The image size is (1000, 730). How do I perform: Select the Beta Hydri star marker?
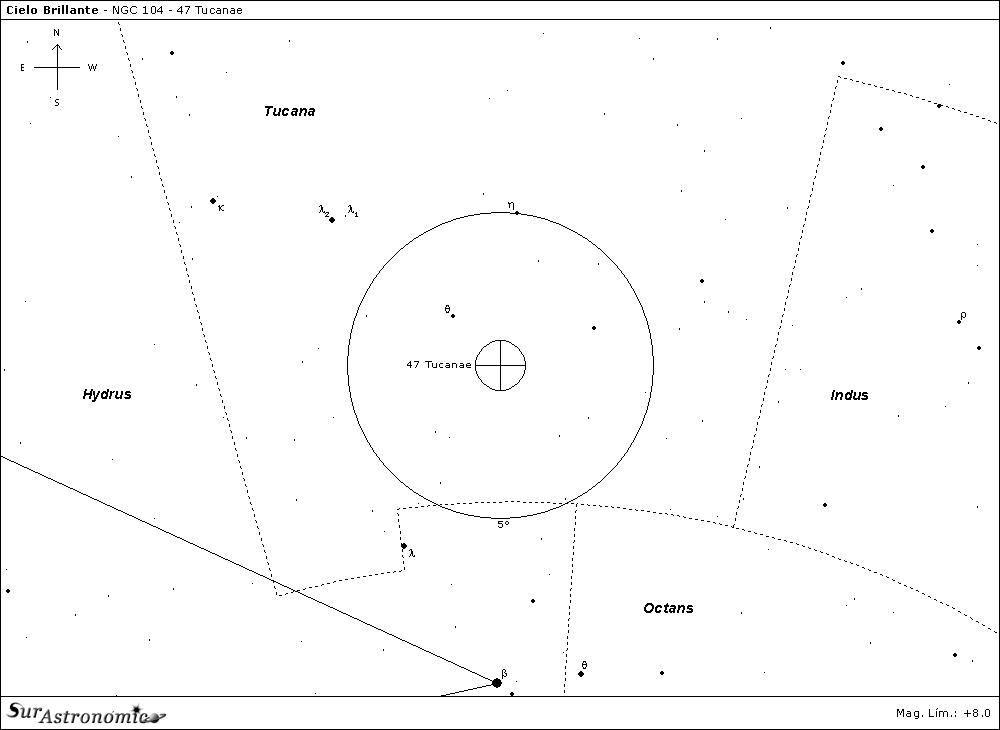pyautogui.click(x=497, y=683)
